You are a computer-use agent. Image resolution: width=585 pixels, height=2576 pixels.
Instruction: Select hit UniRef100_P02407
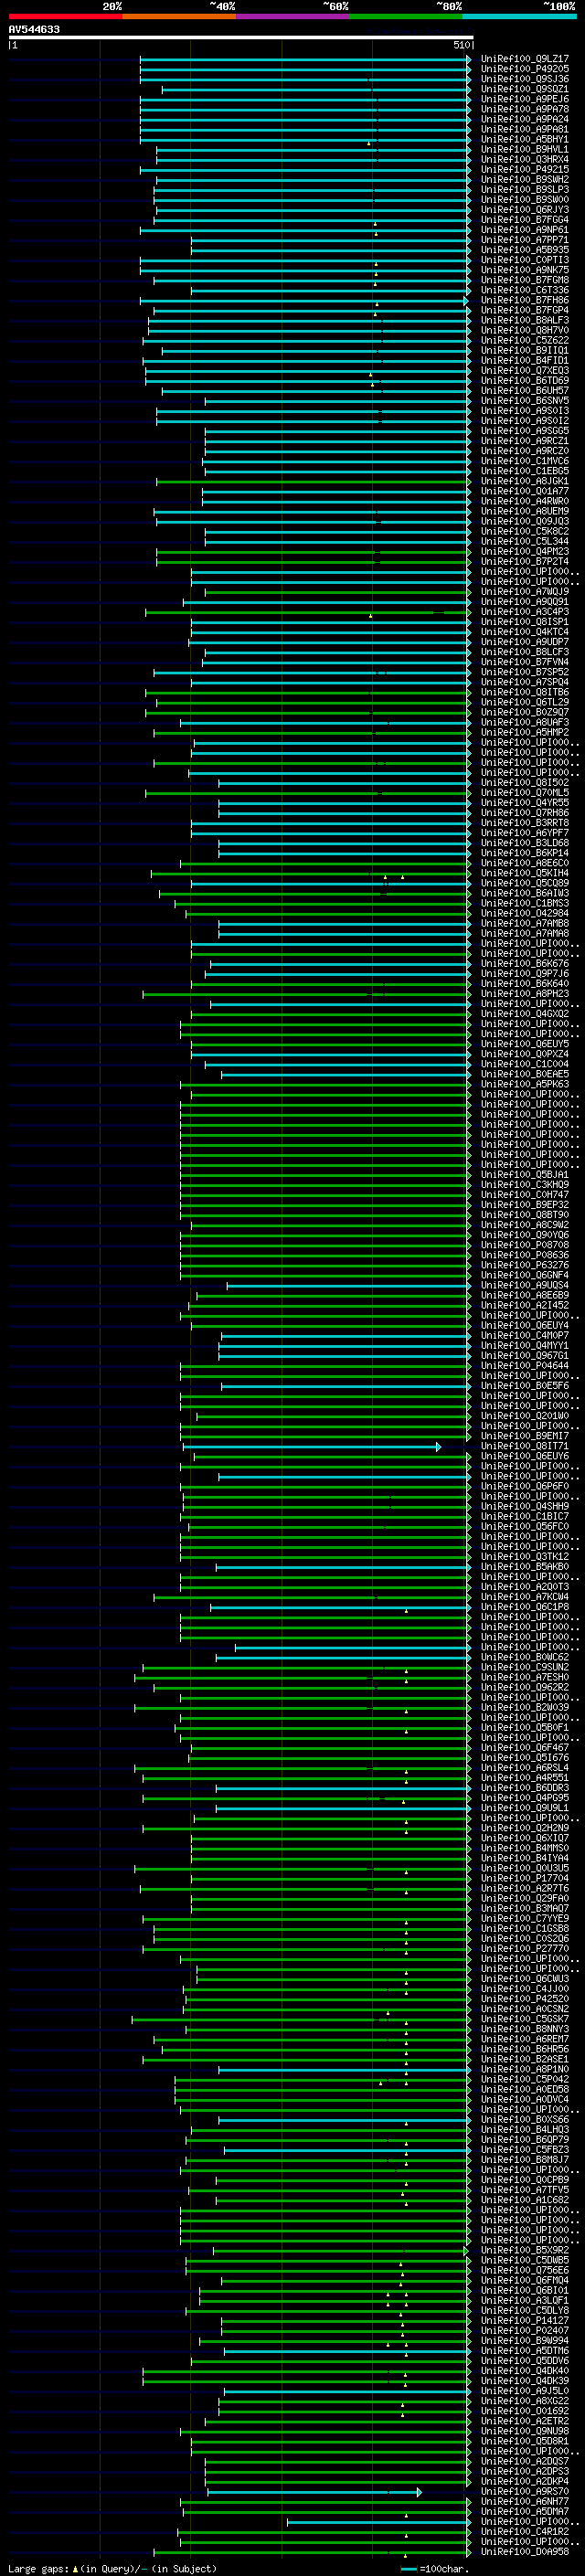(525, 2331)
